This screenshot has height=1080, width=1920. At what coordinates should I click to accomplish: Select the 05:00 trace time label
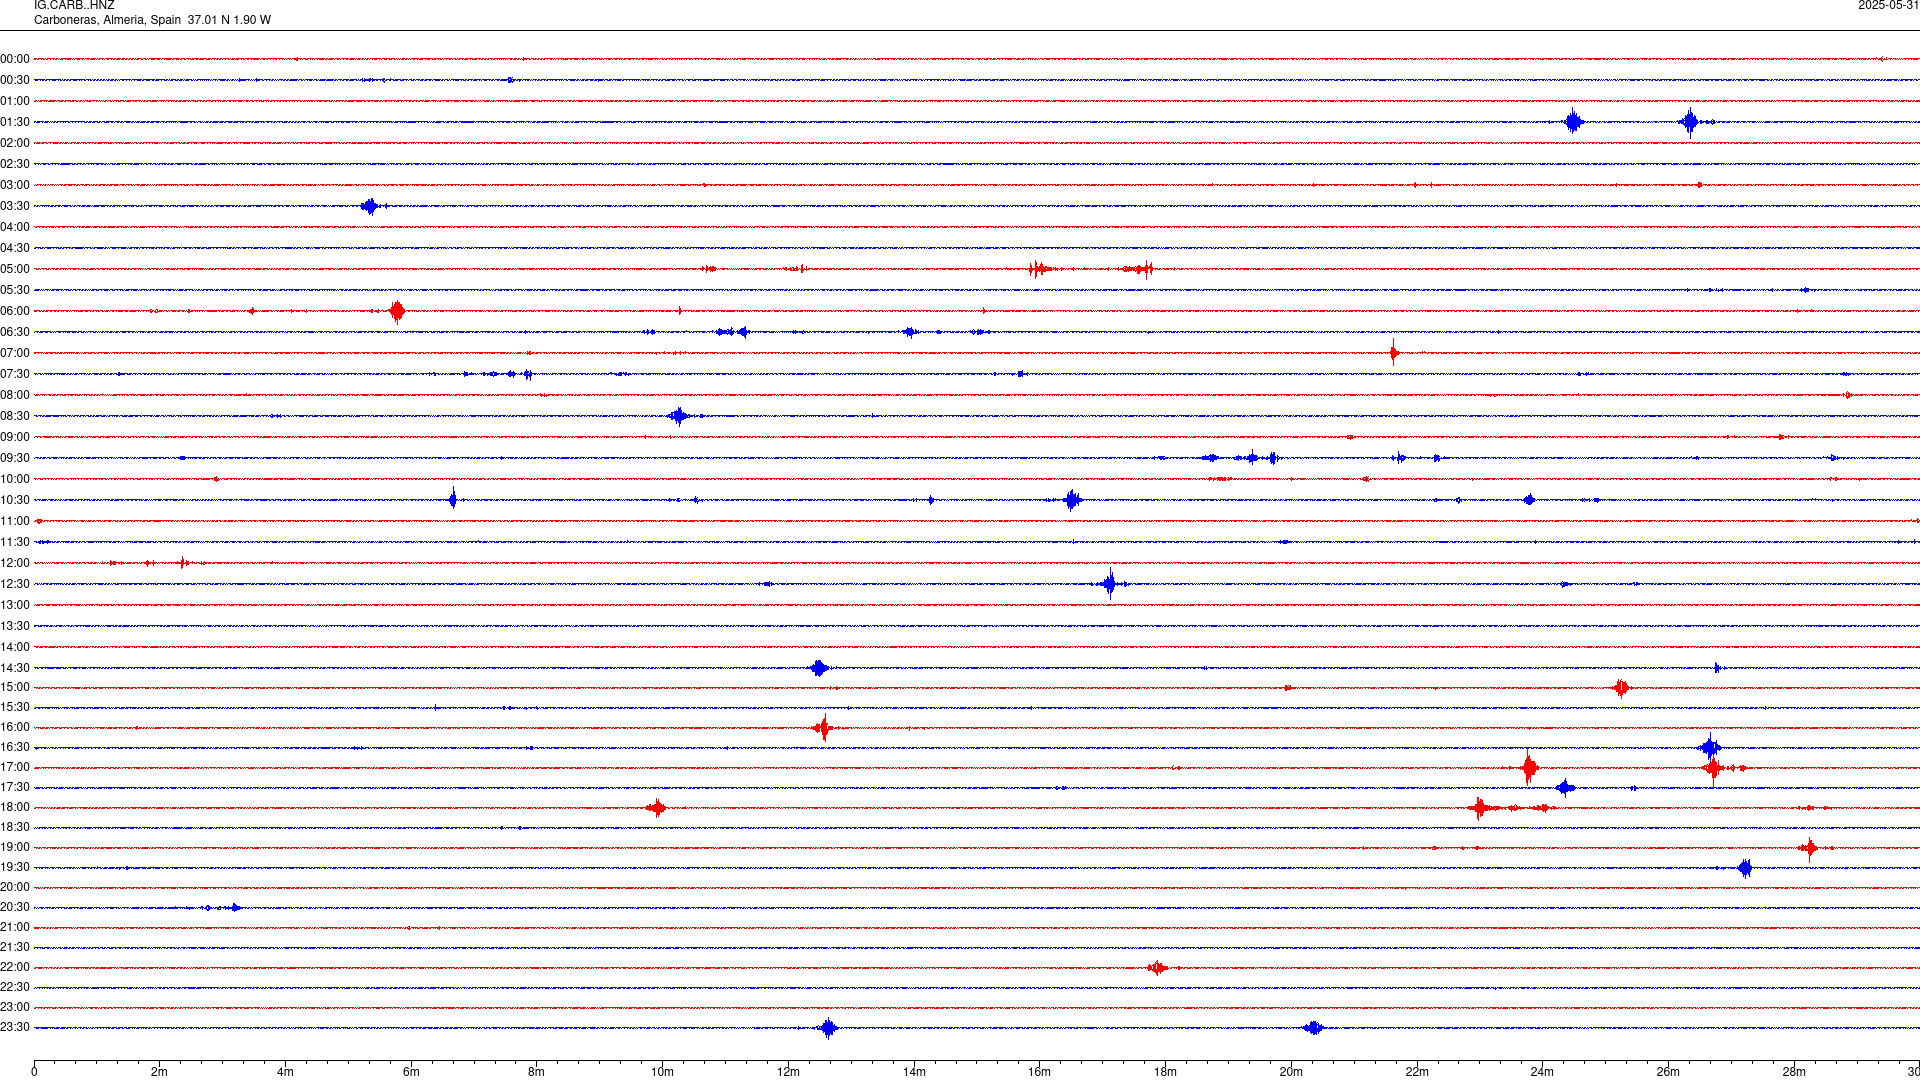[15, 269]
